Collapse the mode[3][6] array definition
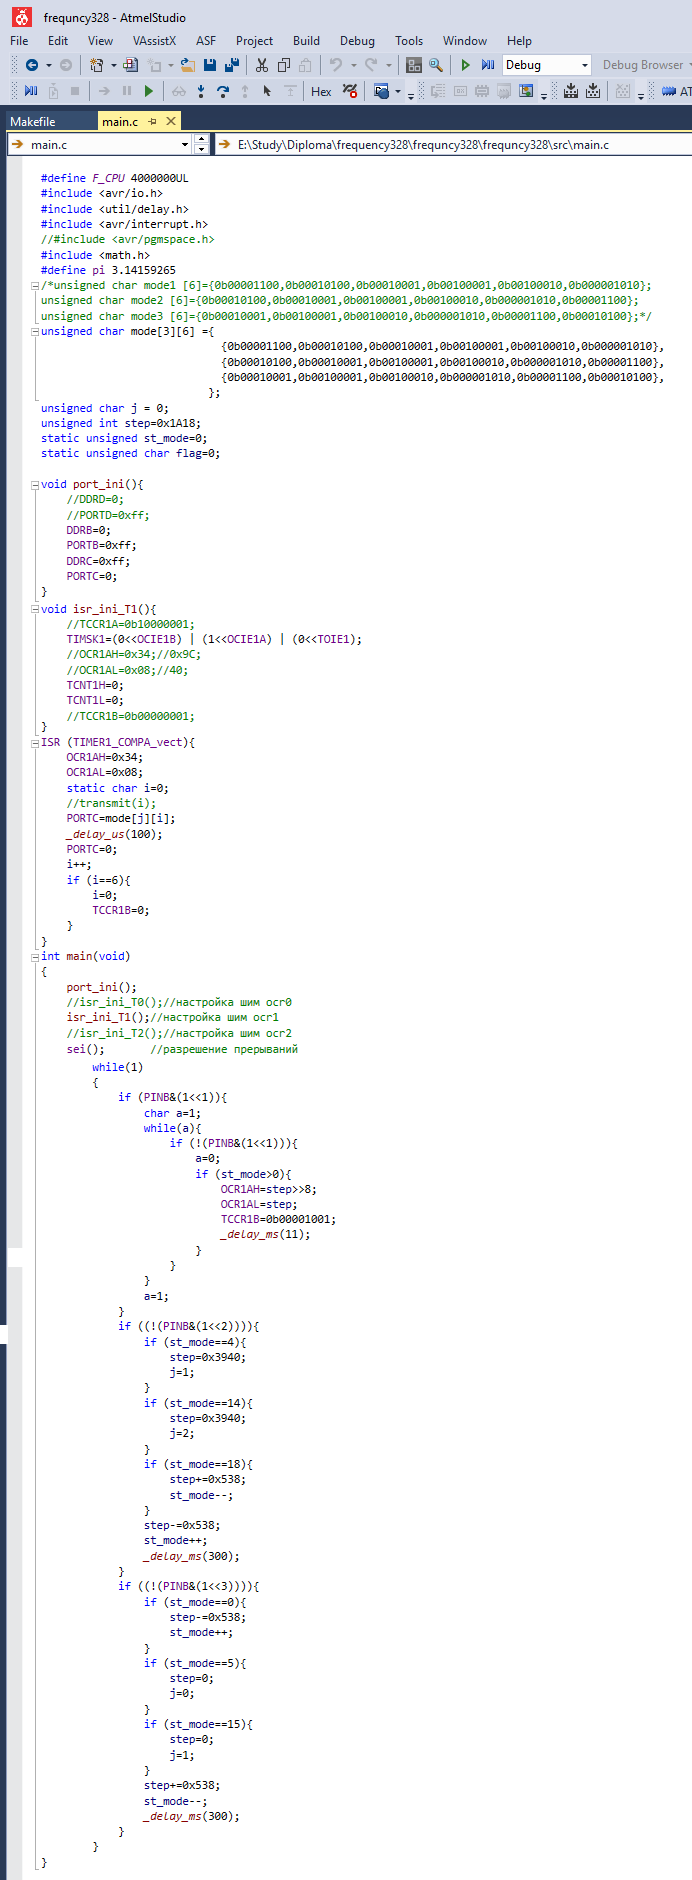This screenshot has height=1880, width=692. [x=35, y=332]
